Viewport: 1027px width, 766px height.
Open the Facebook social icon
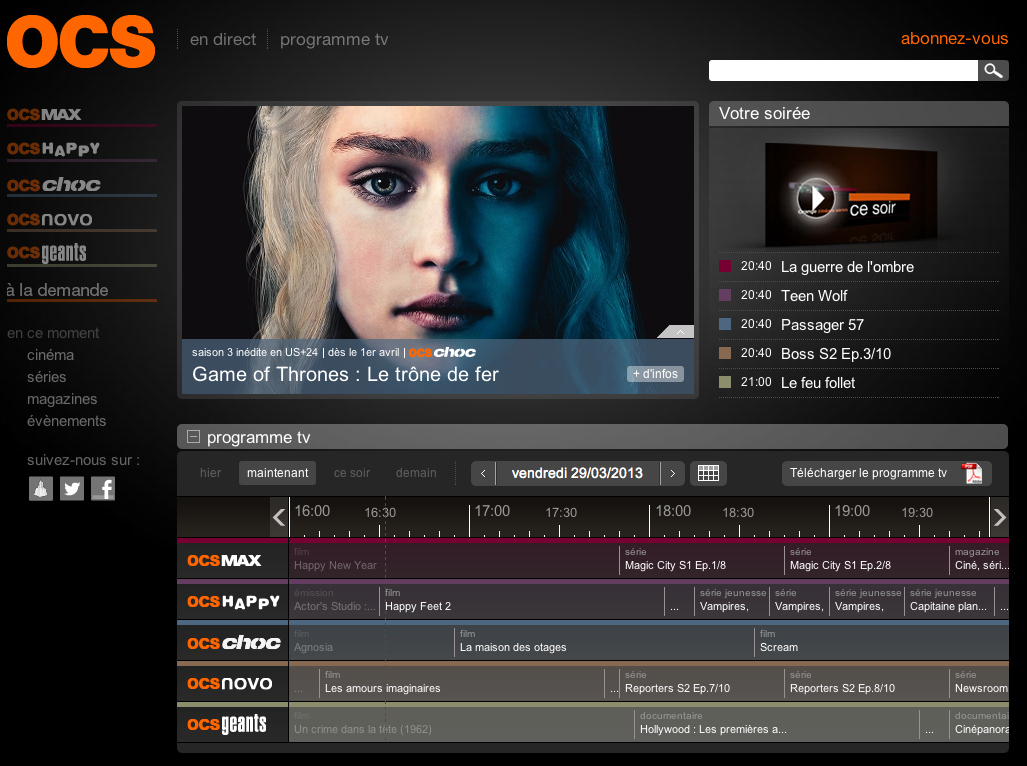pyautogui.click(x=103, y=488)
